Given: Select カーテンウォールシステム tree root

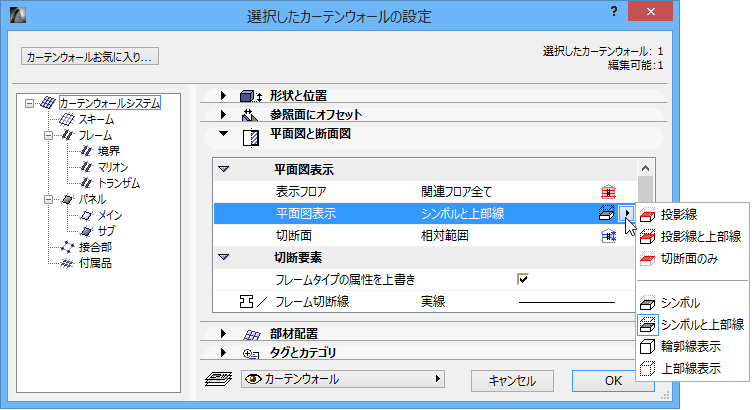Looking at the screenshot, I should [110, 103].
